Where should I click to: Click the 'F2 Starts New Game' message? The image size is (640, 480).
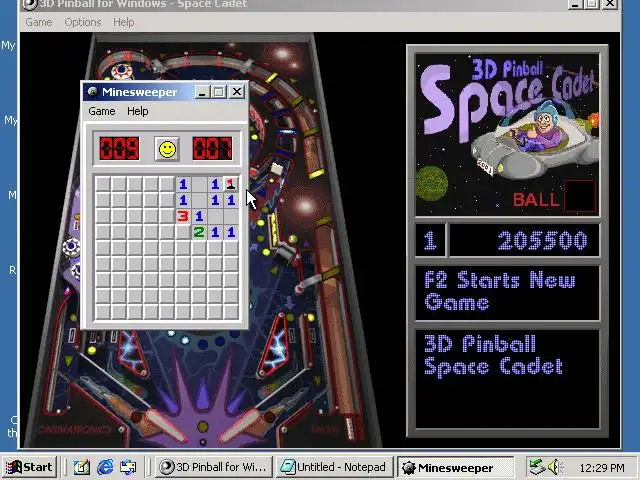tap(500, 291)
